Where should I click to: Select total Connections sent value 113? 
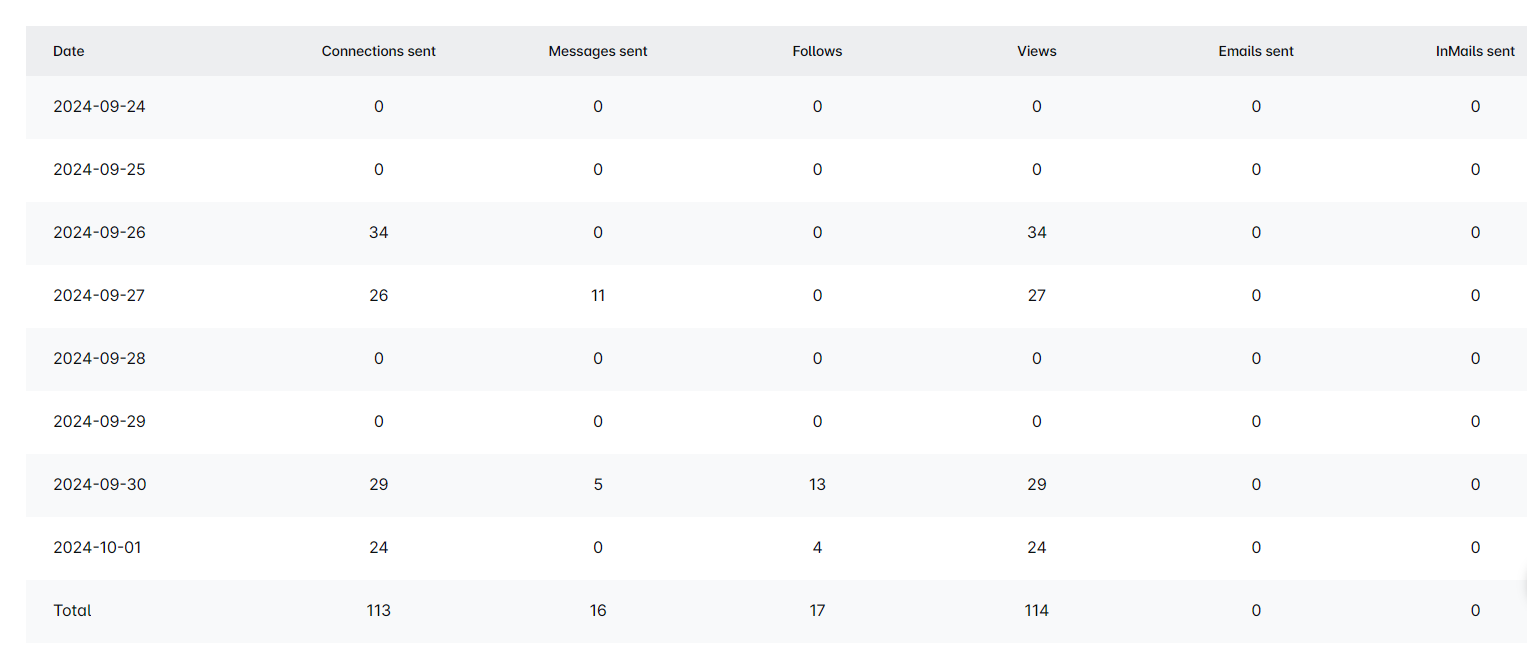click(378, 610)
